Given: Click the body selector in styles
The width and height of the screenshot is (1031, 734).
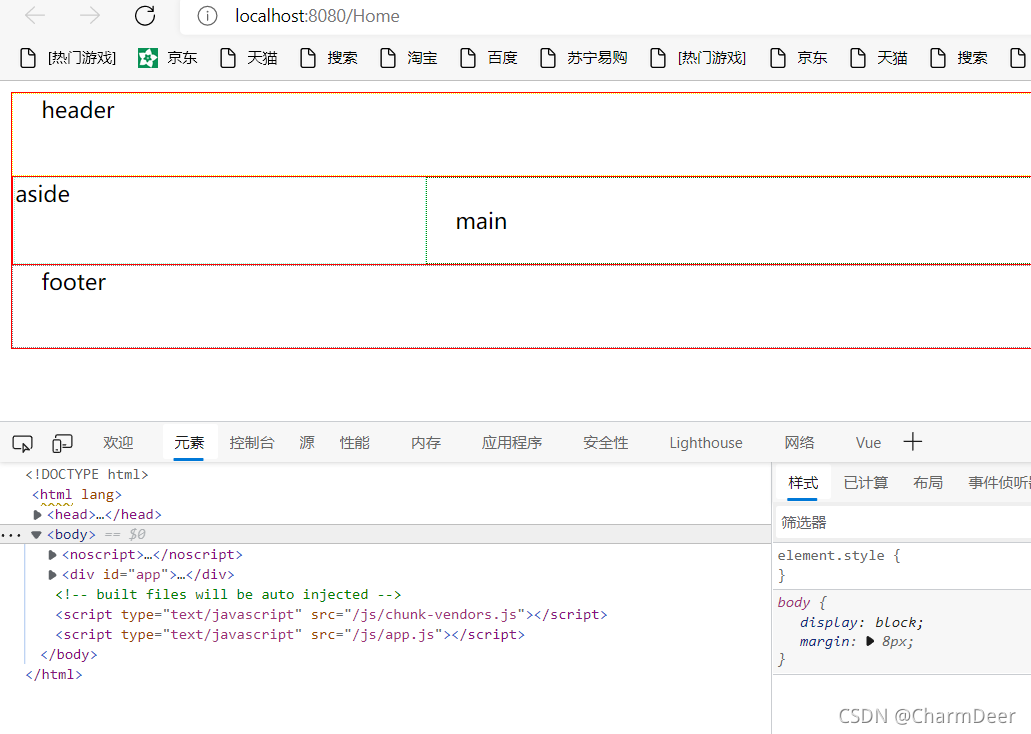Looking at the screenshot, I should click(x=794, y=602).
